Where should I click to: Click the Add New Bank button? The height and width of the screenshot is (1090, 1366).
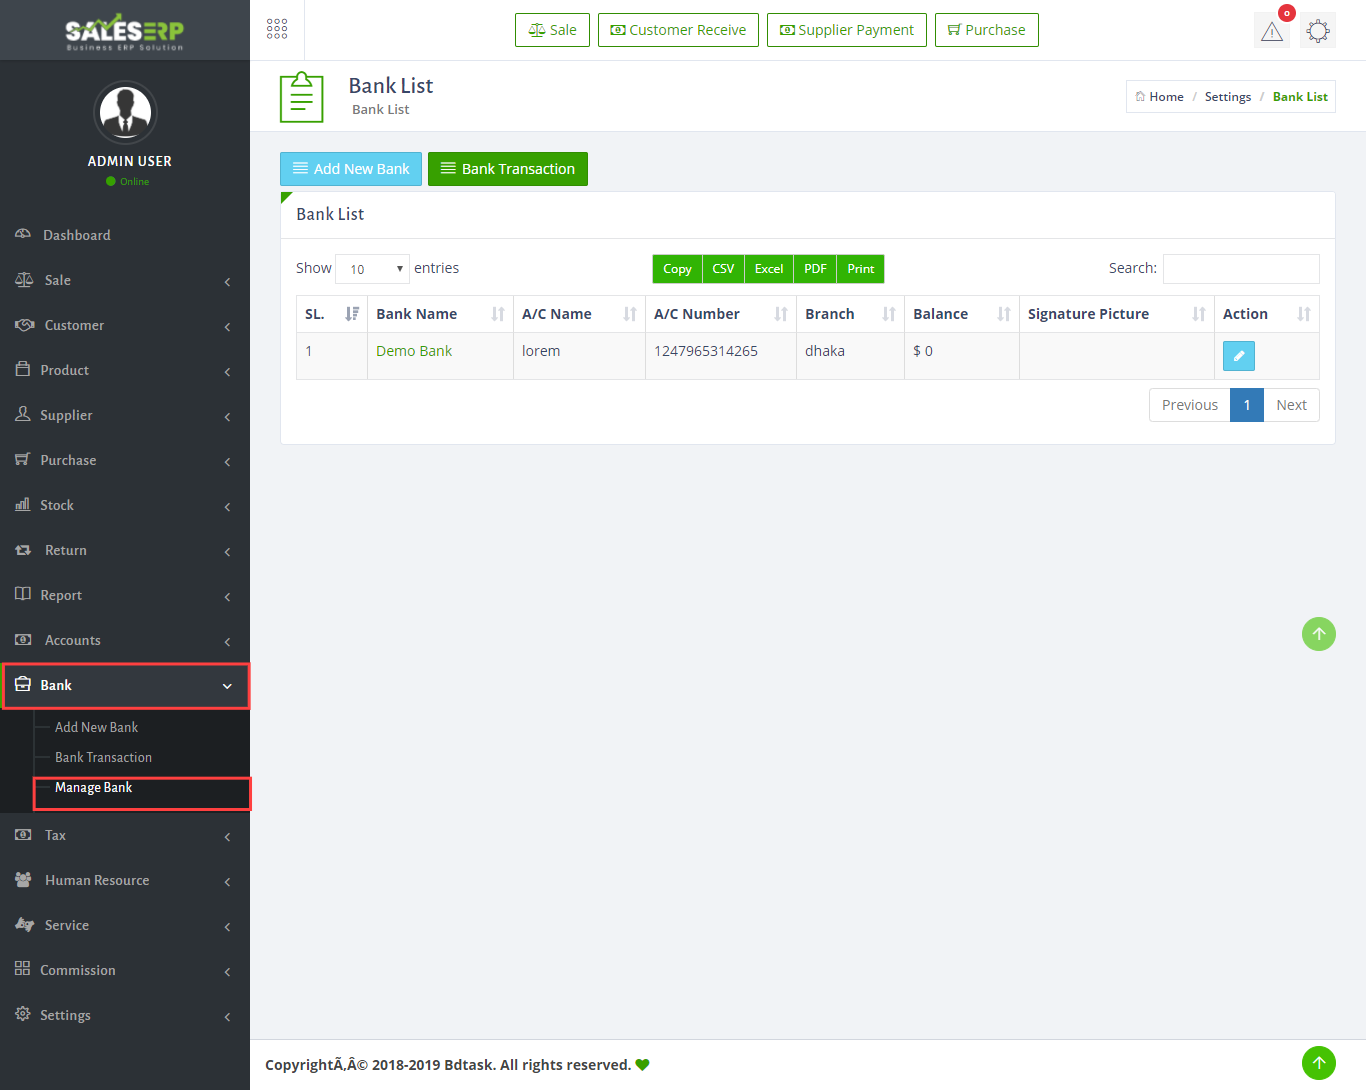click(351, 169)
